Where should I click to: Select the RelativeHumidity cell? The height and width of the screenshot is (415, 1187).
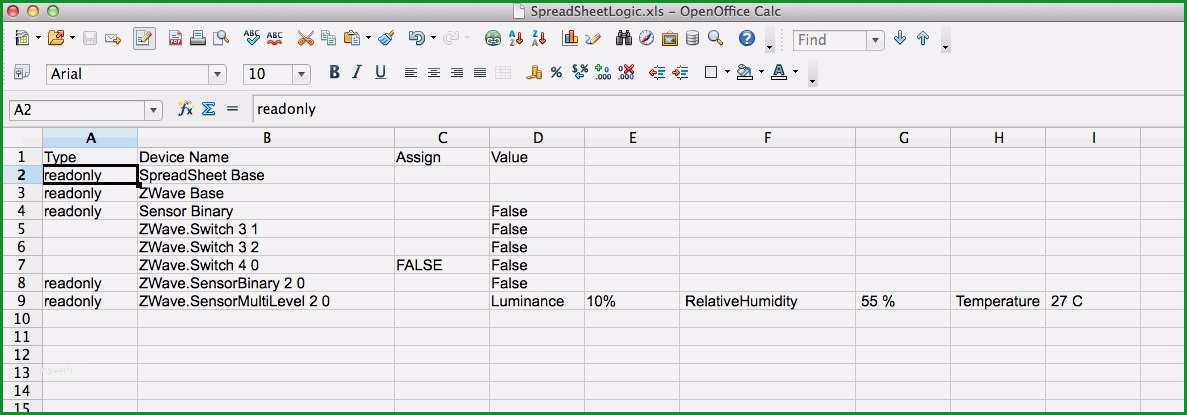[767, 301]
